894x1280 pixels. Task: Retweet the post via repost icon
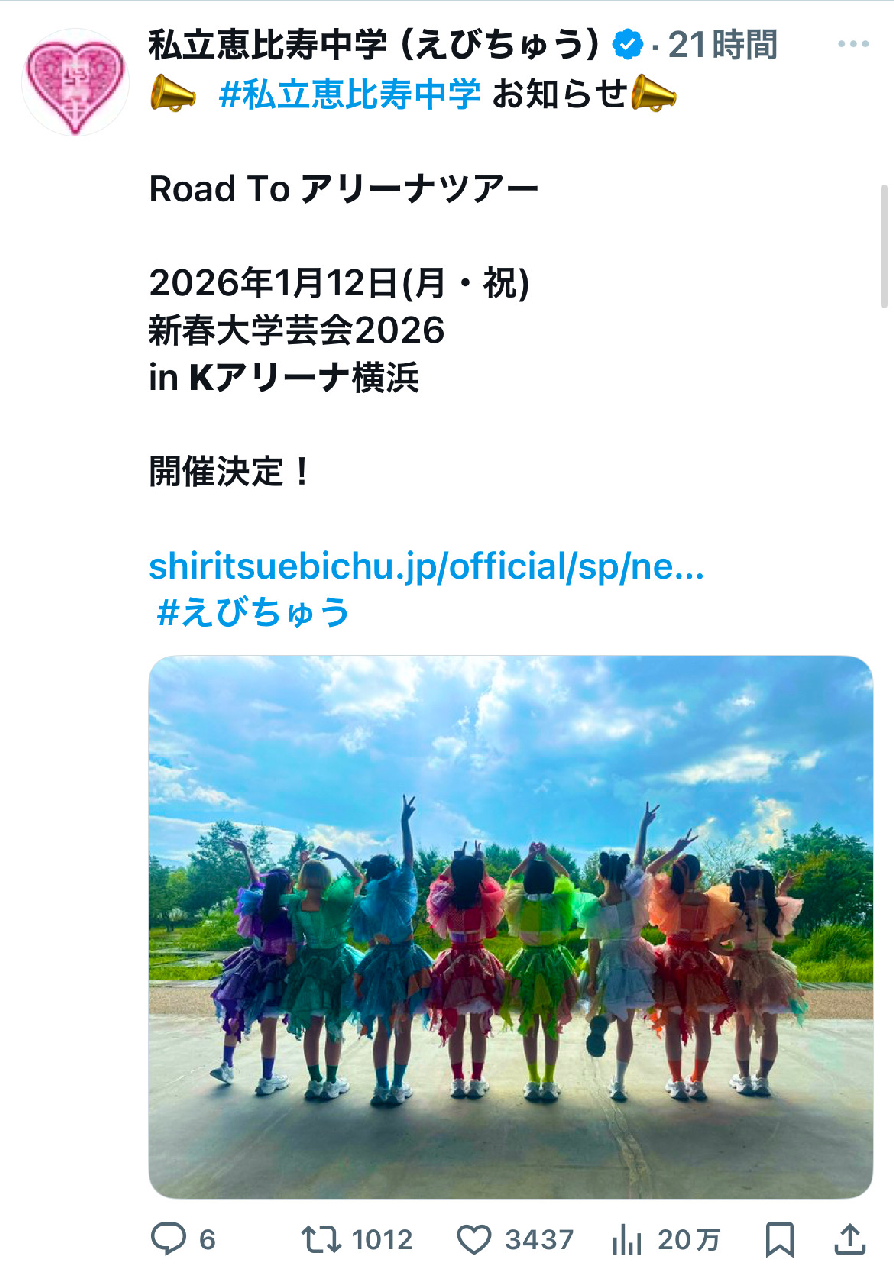coord(322,1240)
